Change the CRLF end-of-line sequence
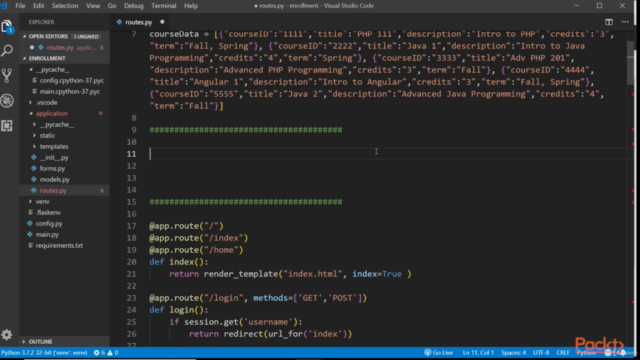The image size is (640, 360). [562, 353]
